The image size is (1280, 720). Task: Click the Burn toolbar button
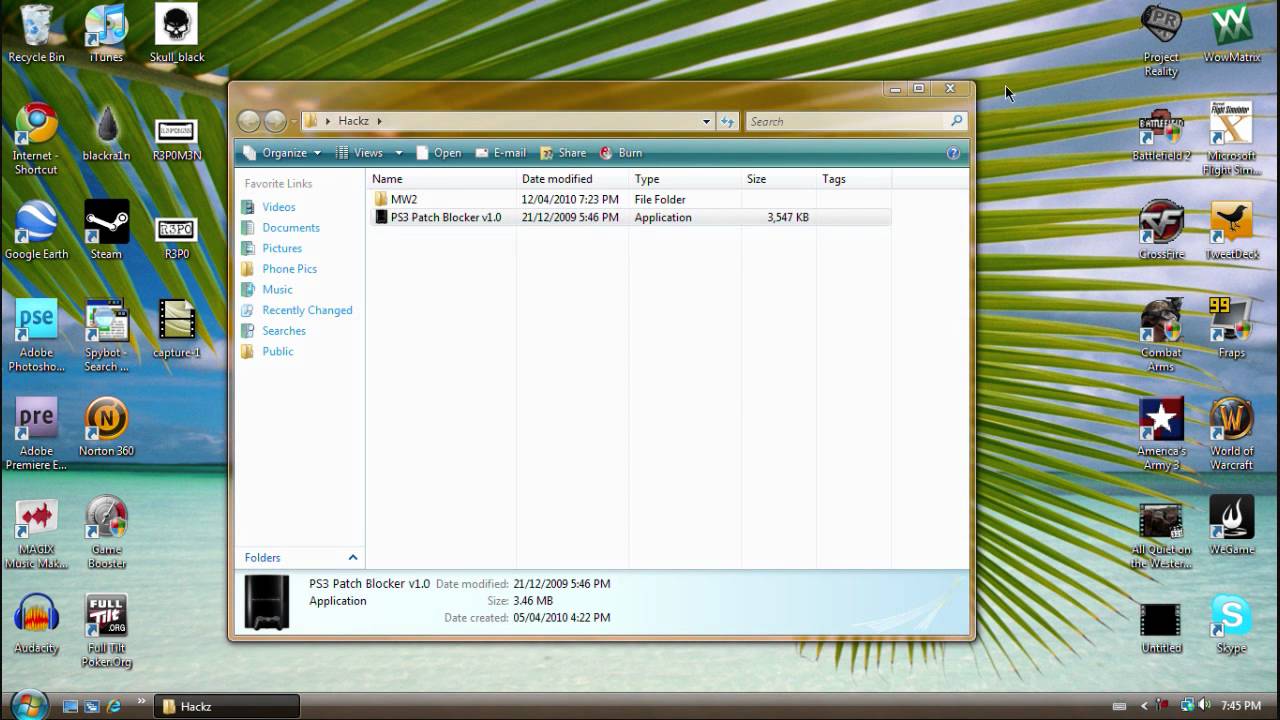(621, 153)
